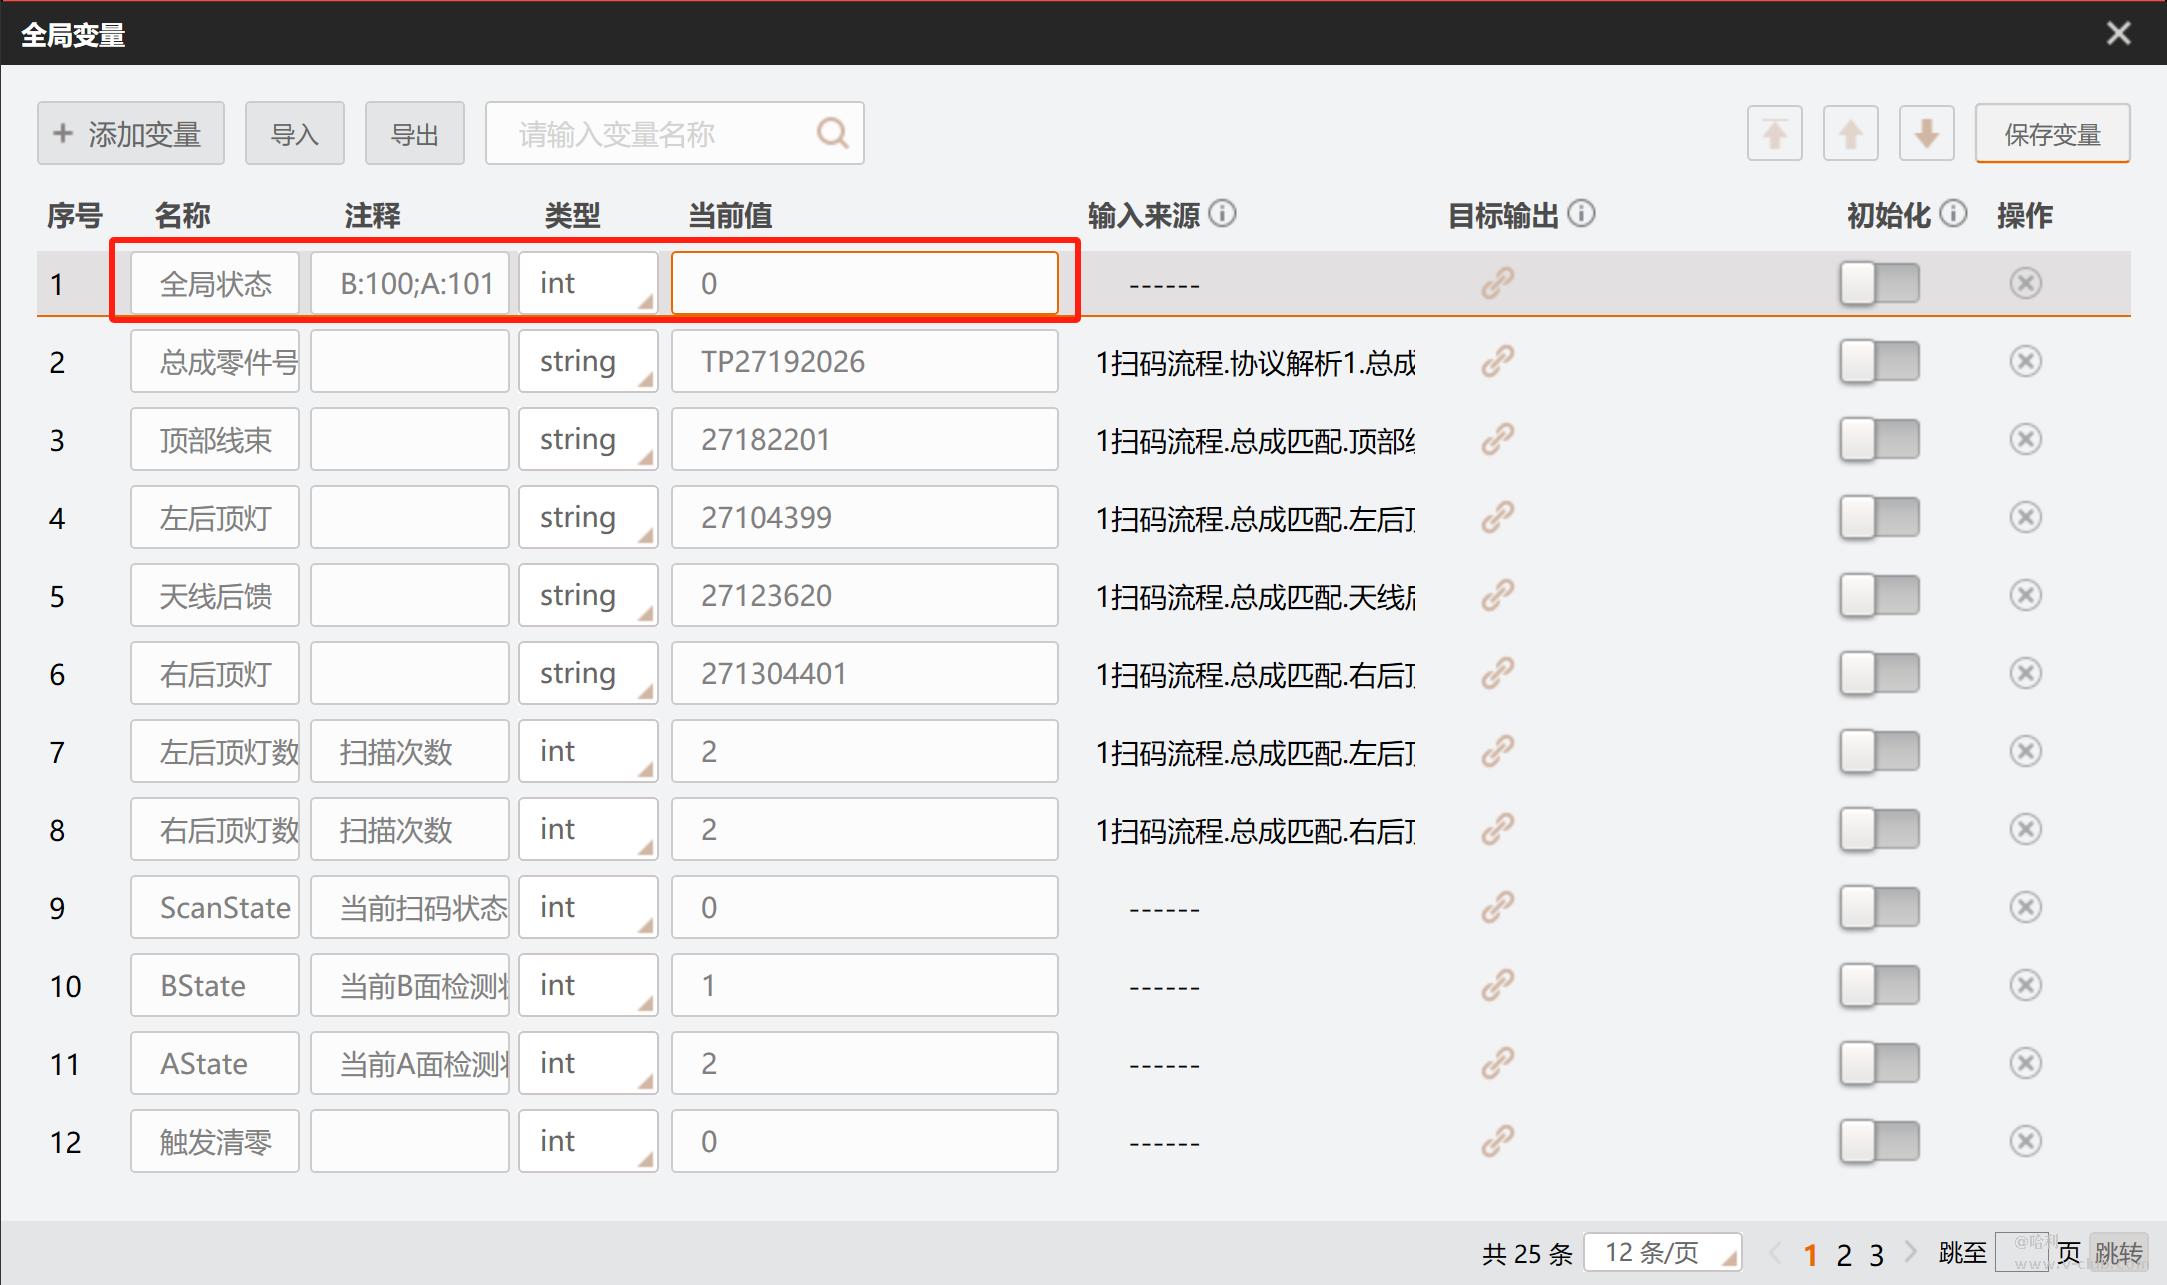Click the move down arrow icon
Viewport: 2167px width, 1285px height.
click(1926, 133)
